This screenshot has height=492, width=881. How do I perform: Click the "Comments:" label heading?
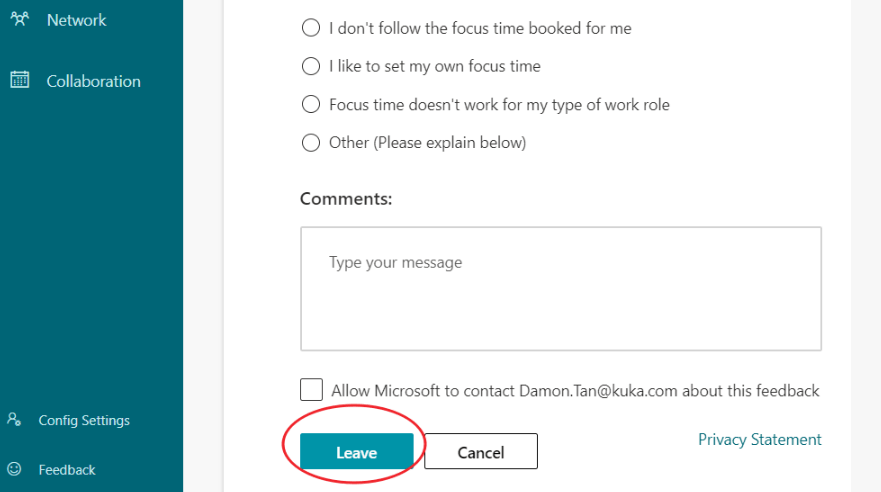[346, 199]
